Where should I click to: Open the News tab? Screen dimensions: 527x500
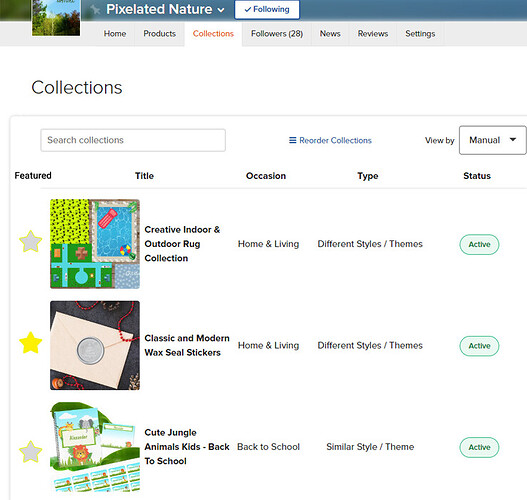point(330,34)
